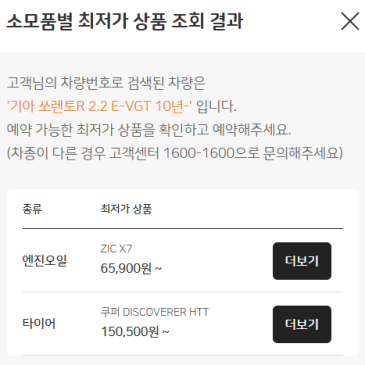Open 더보기 for 엔진오일 row
This screenshot has width=365, height=365.
coord(302,261)
